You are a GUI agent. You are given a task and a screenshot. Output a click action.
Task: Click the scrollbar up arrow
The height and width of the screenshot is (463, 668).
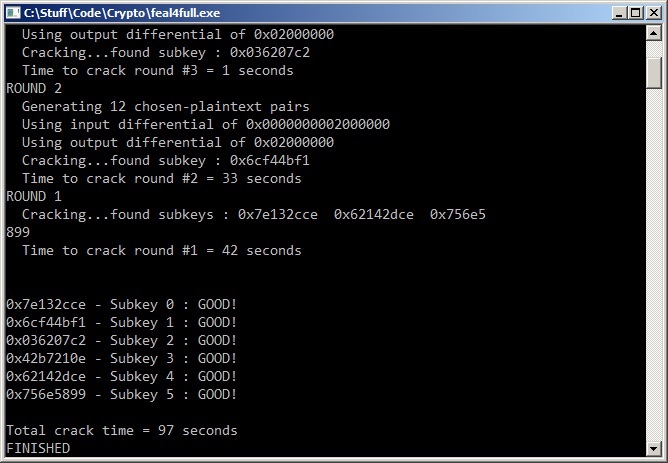654,35
